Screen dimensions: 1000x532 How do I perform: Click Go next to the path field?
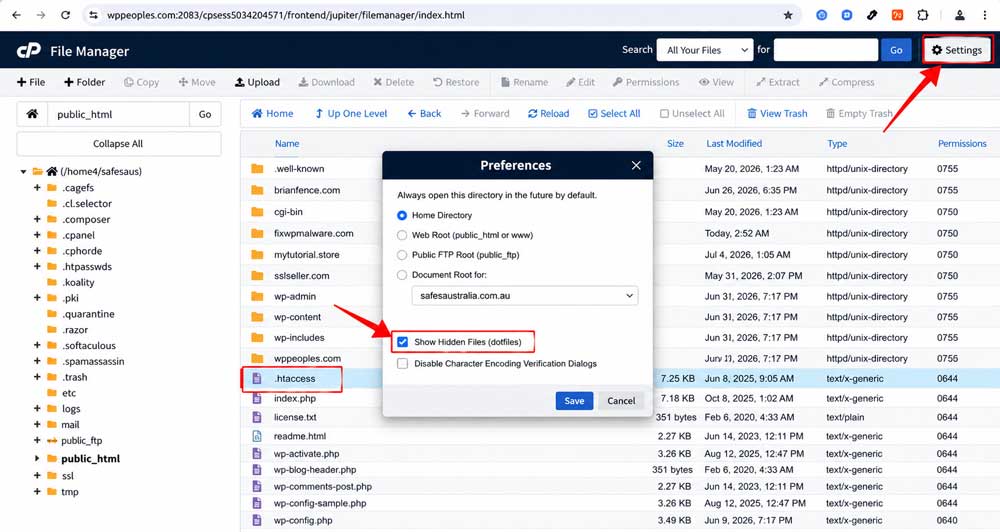click(x=205, y=114)
